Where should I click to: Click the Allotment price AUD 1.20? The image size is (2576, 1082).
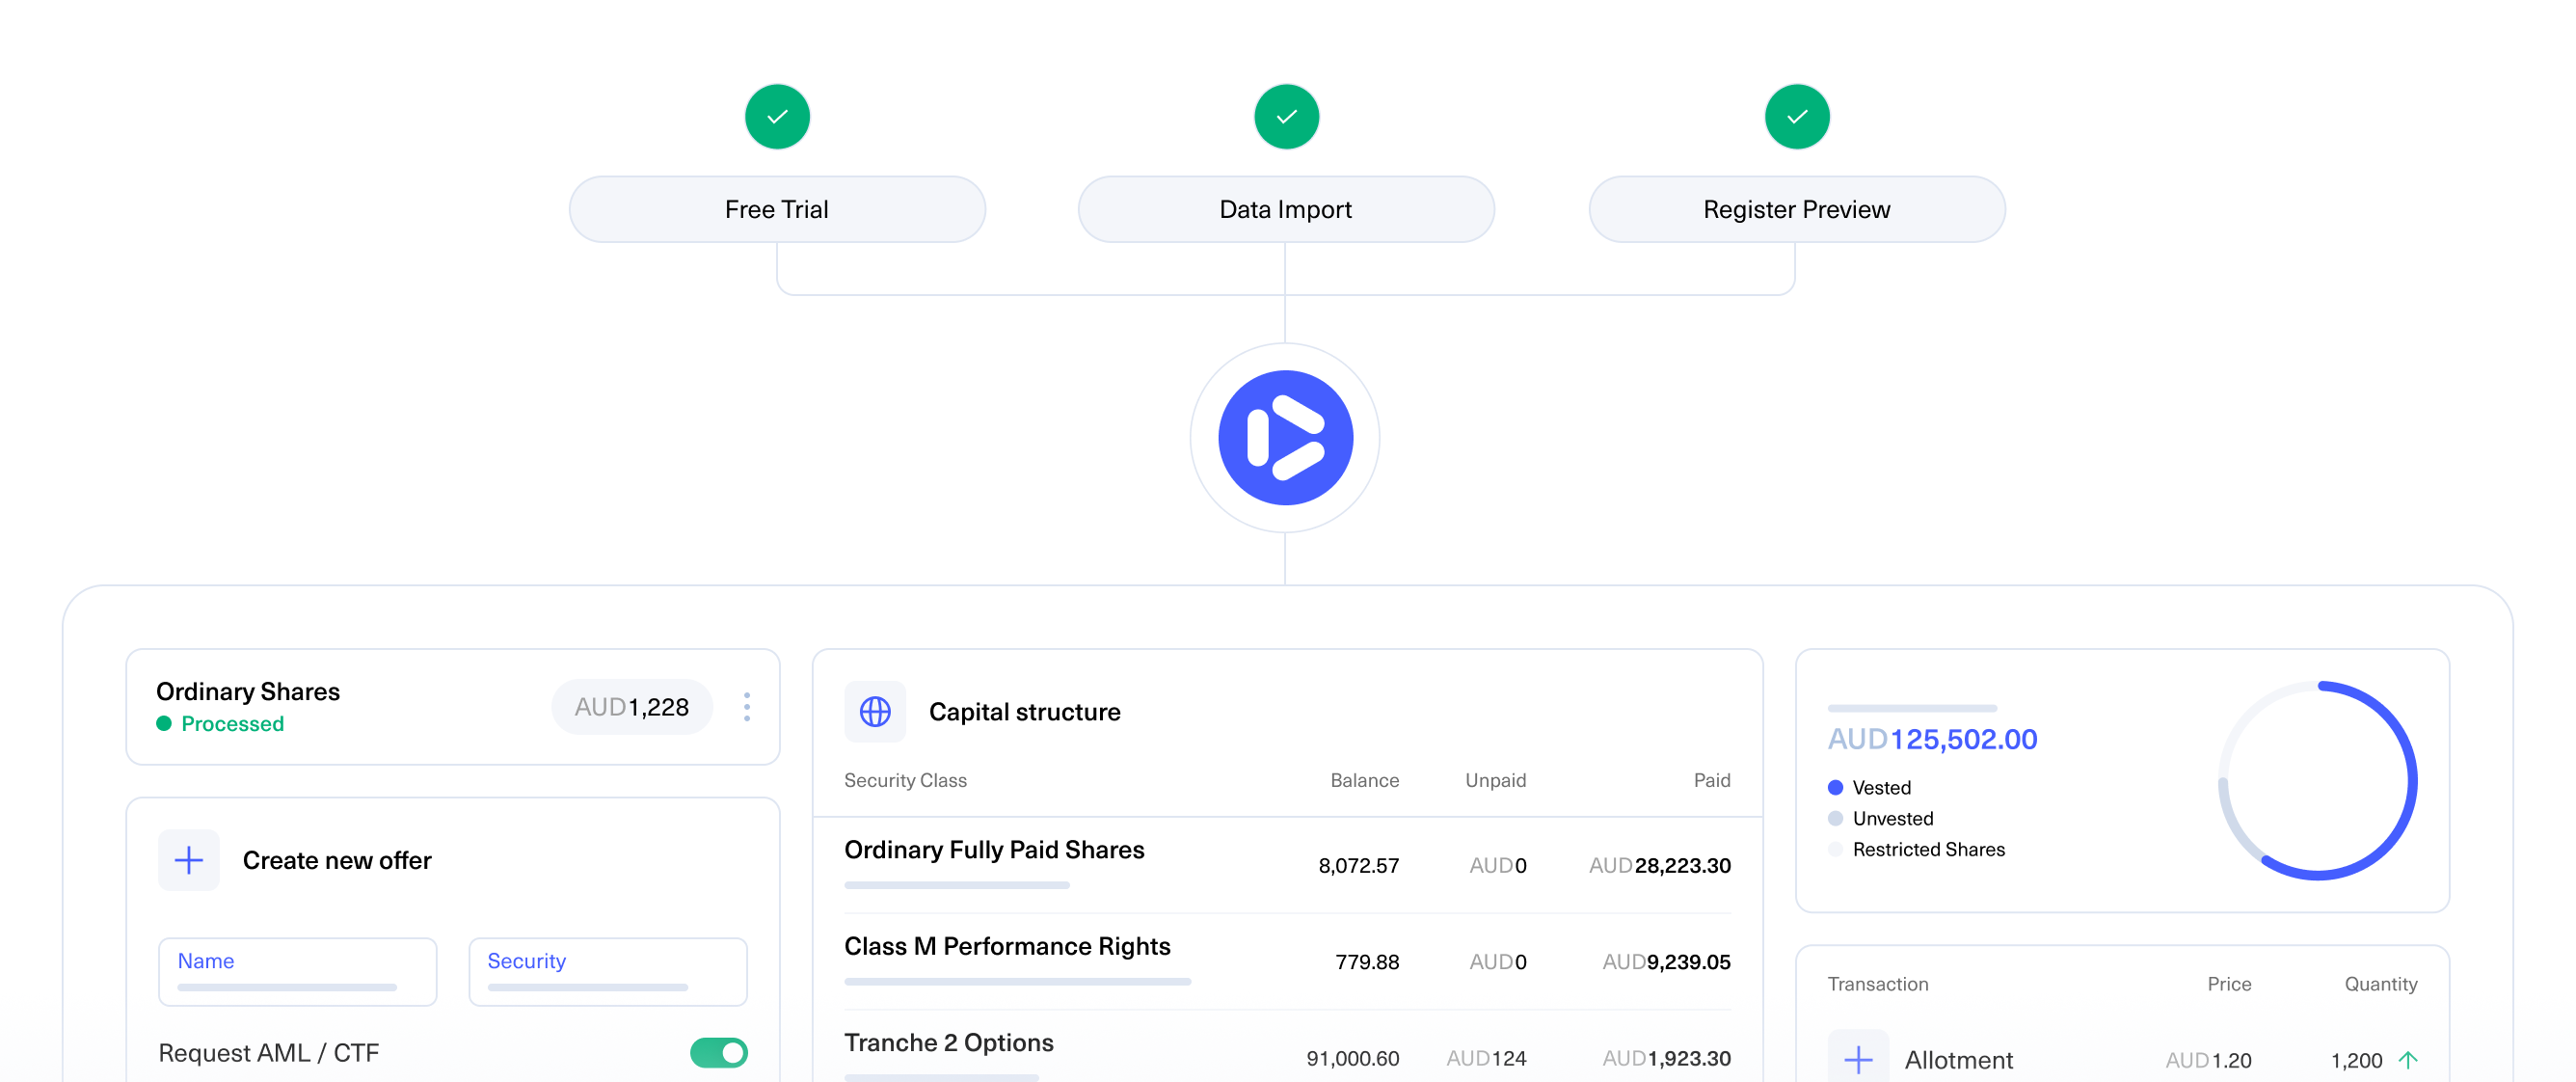pos(2208,1060)
